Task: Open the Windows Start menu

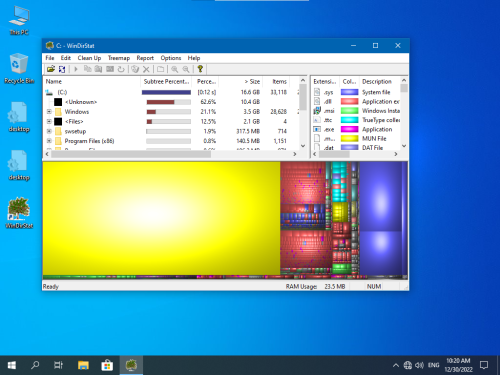Action: point(12,365)
